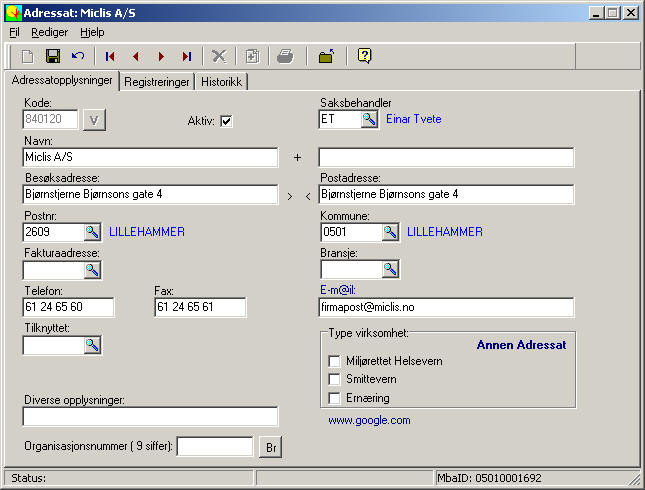
Task: Click the Postnr field showing 2609
Action: (53, 232)
